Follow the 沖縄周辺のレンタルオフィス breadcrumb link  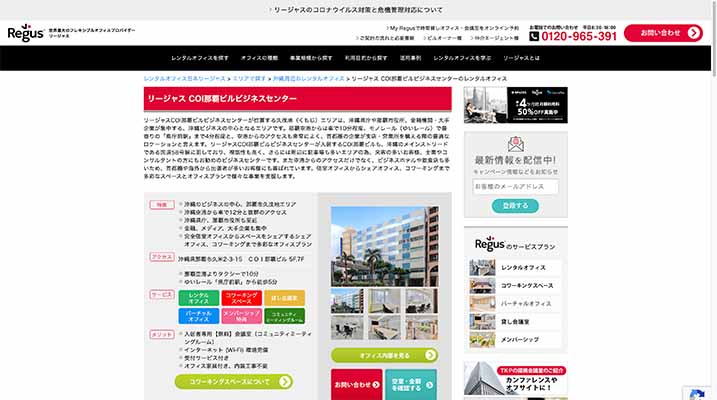309,79
